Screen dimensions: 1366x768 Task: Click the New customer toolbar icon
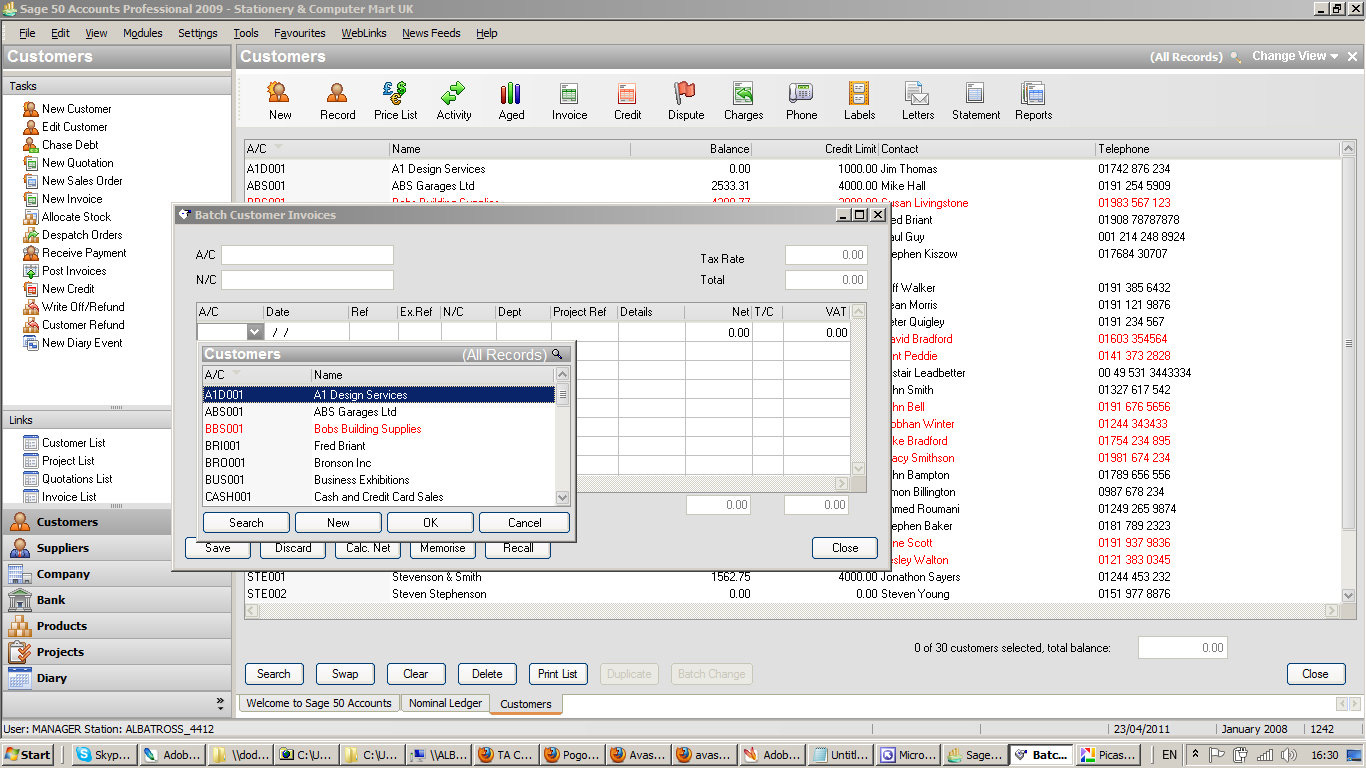280,101
